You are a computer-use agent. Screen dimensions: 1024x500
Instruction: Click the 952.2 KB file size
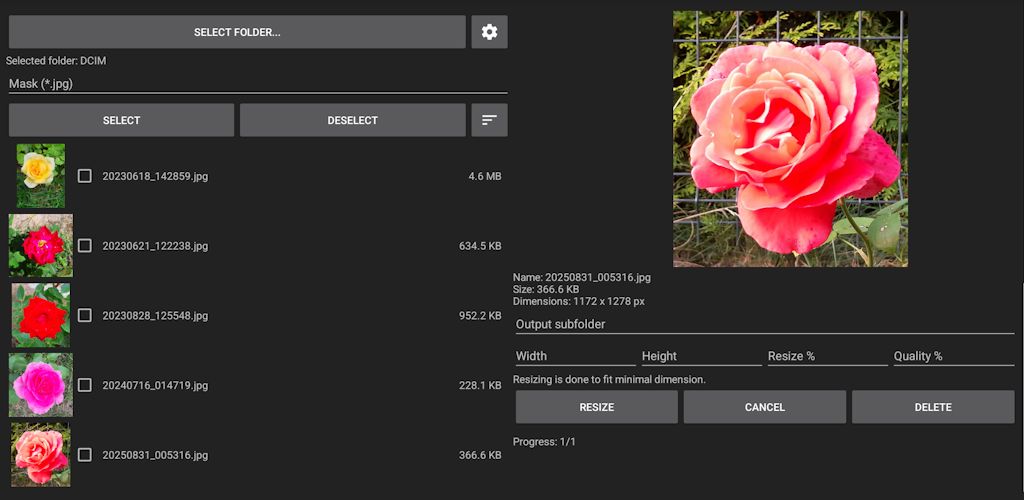coord(480,316)
